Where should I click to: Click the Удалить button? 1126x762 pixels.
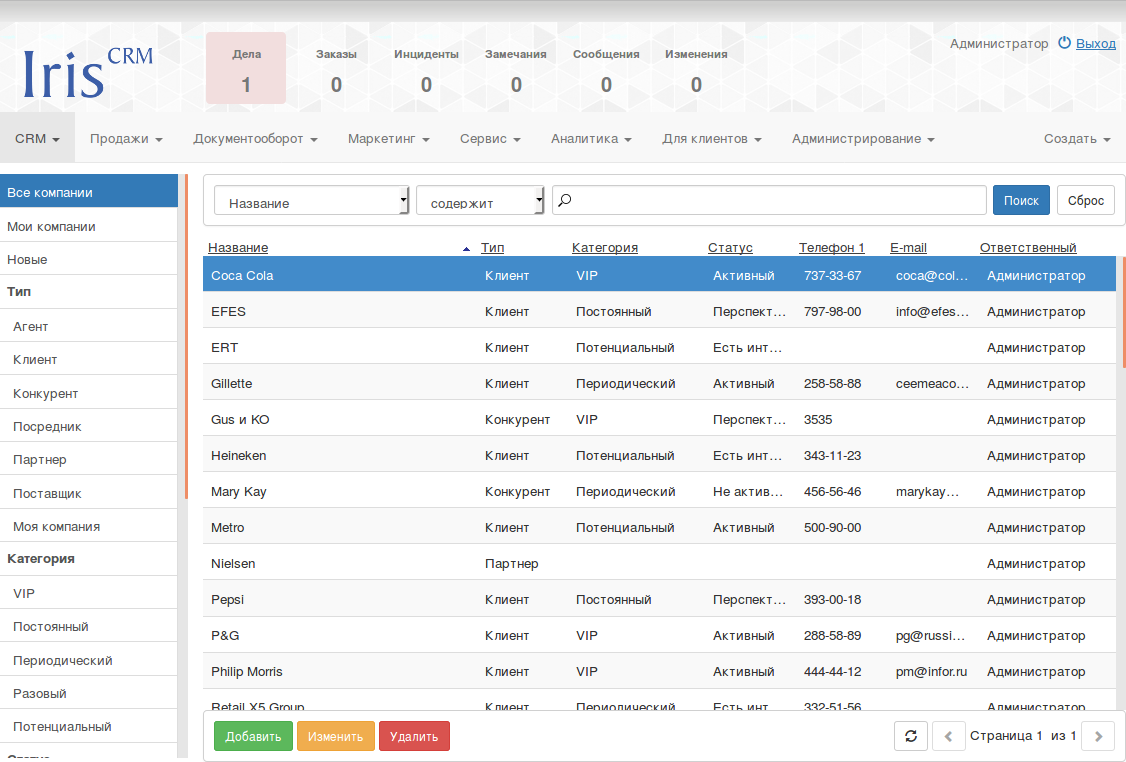(x=414, y=736)
